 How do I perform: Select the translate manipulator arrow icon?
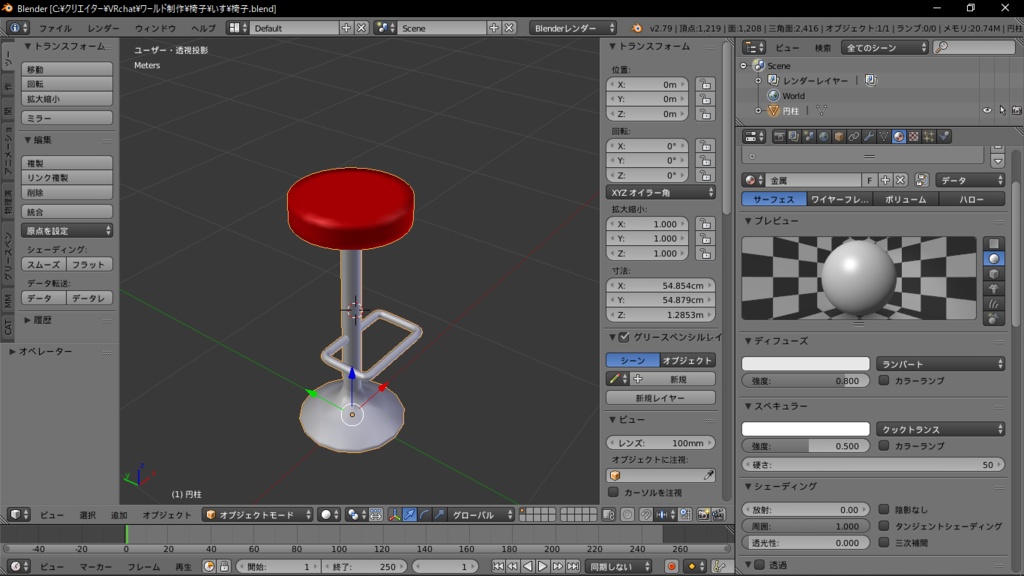pos(409,515)
